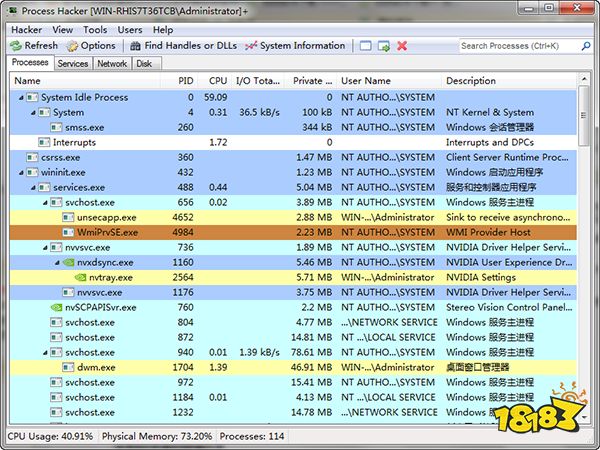Switch to the Services tab

click(x=72, y=63)
